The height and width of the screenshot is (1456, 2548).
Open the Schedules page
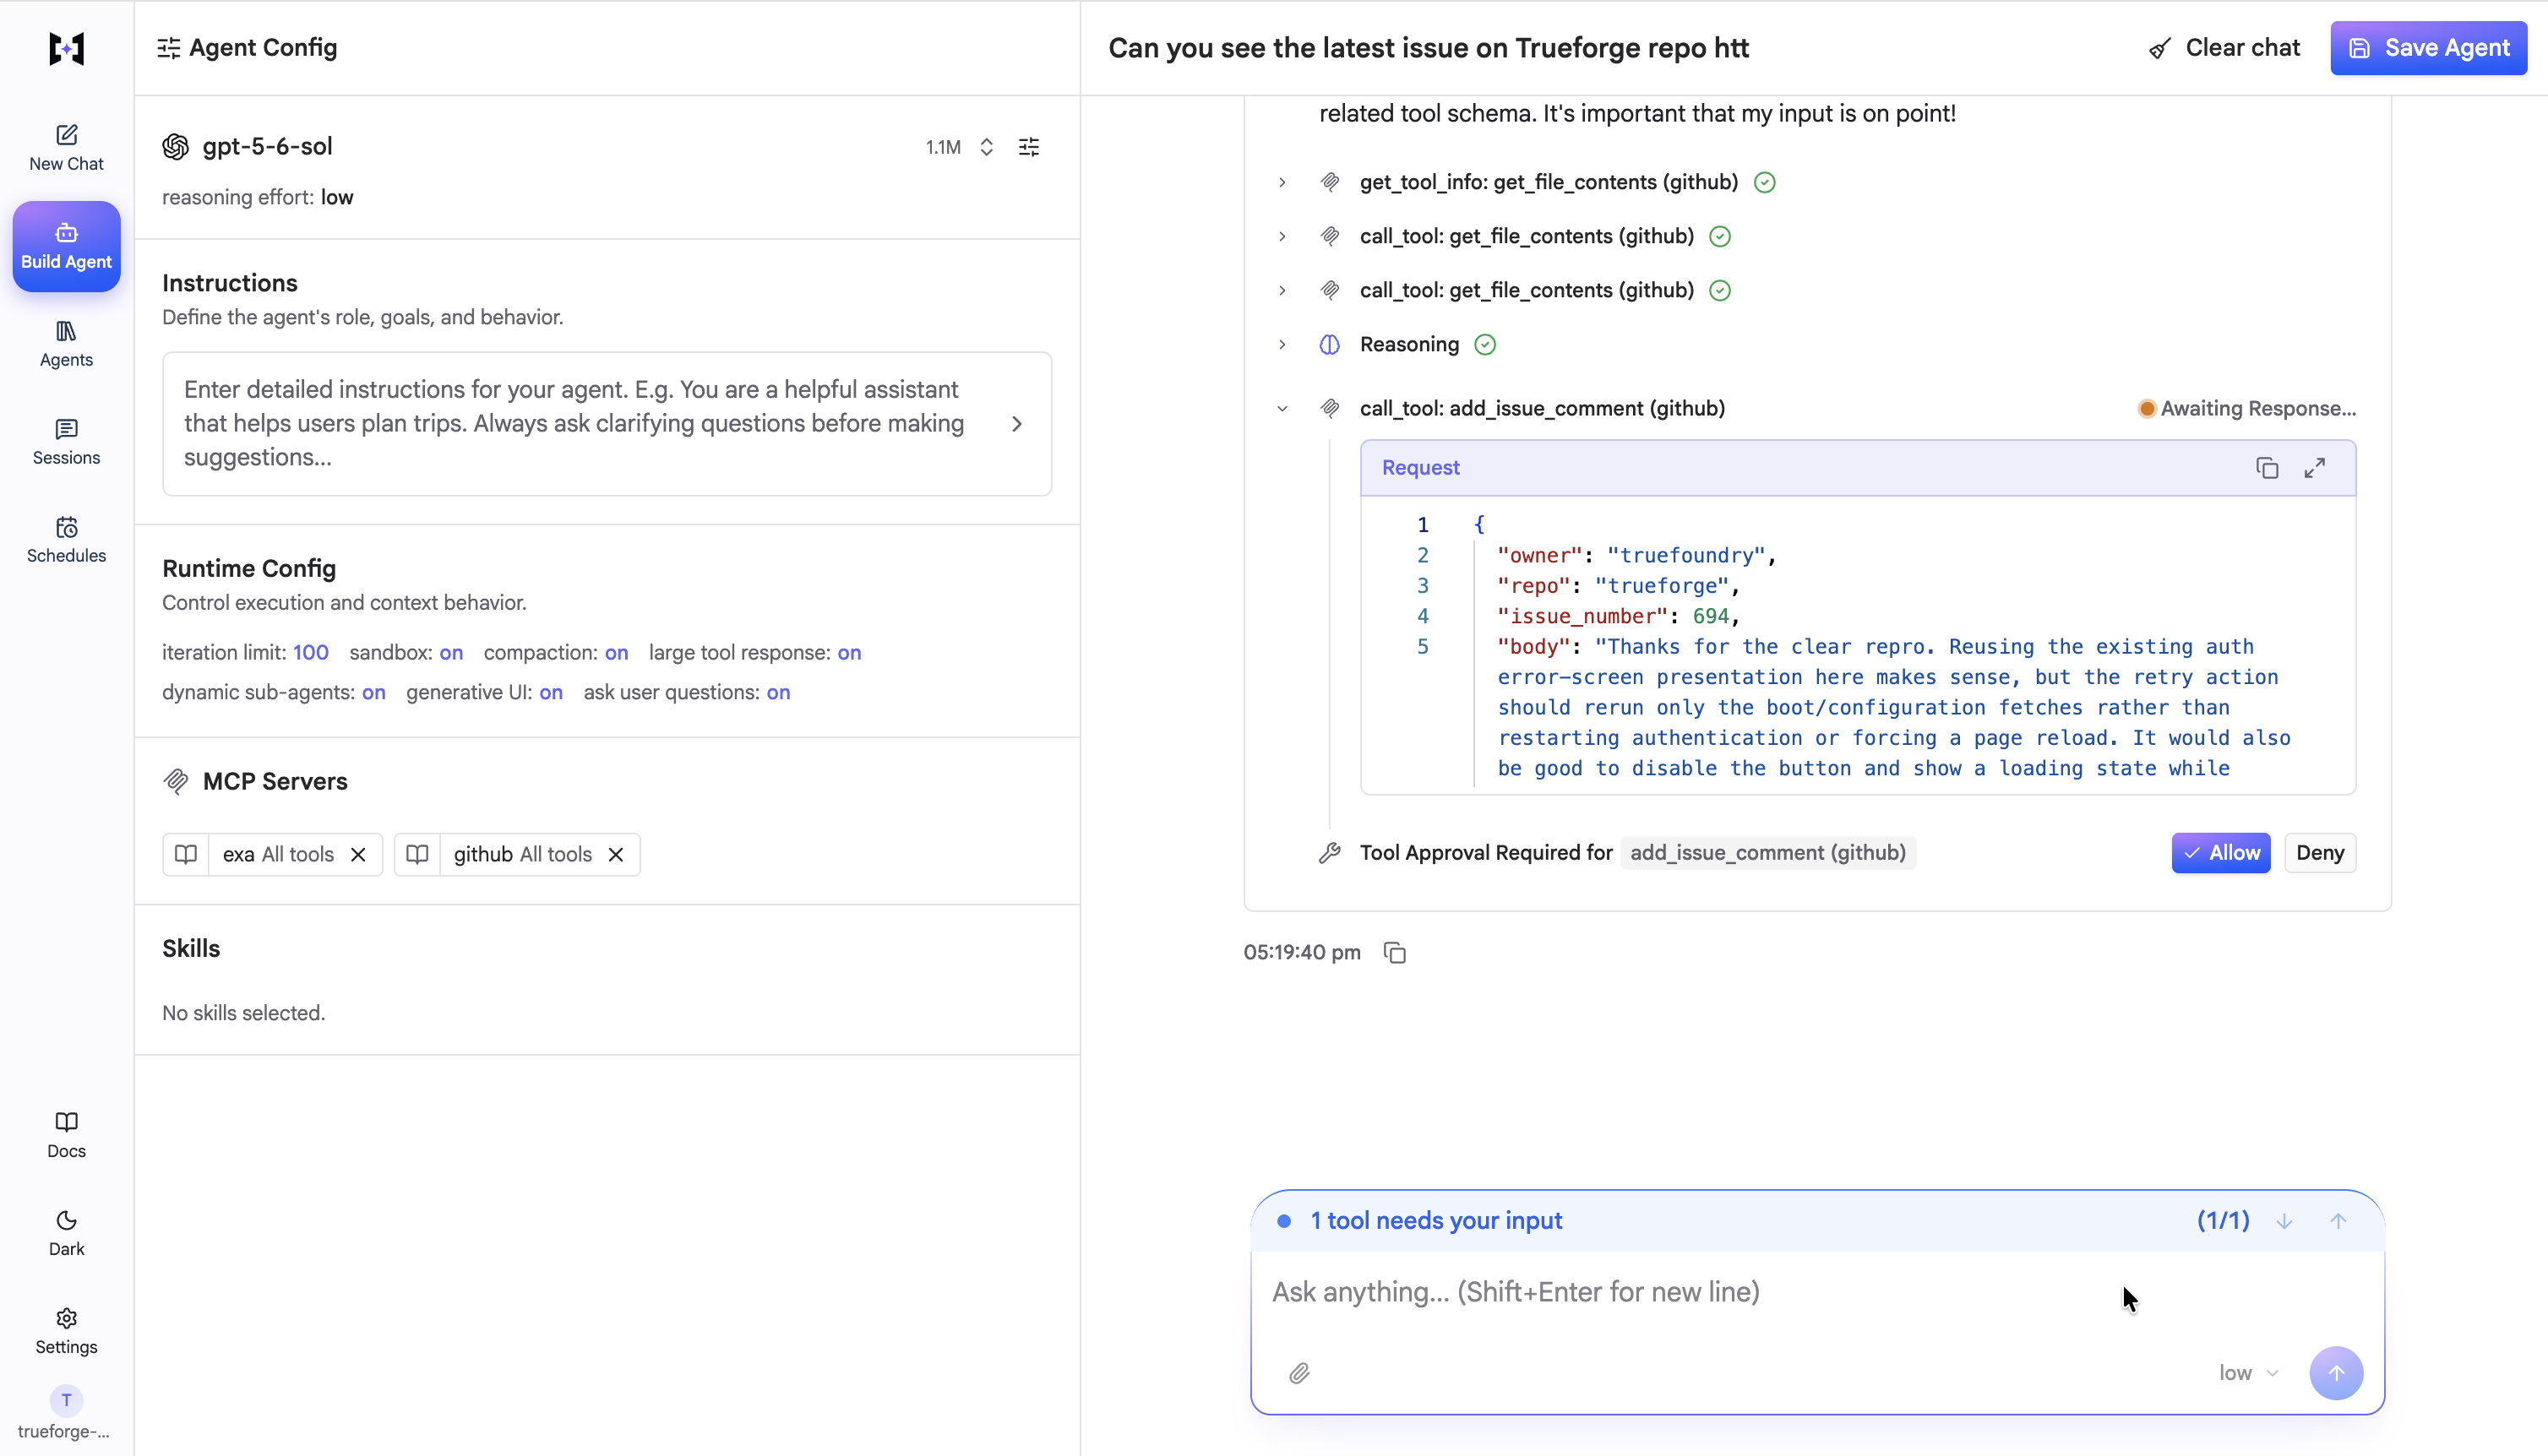(x=66, y=540)
